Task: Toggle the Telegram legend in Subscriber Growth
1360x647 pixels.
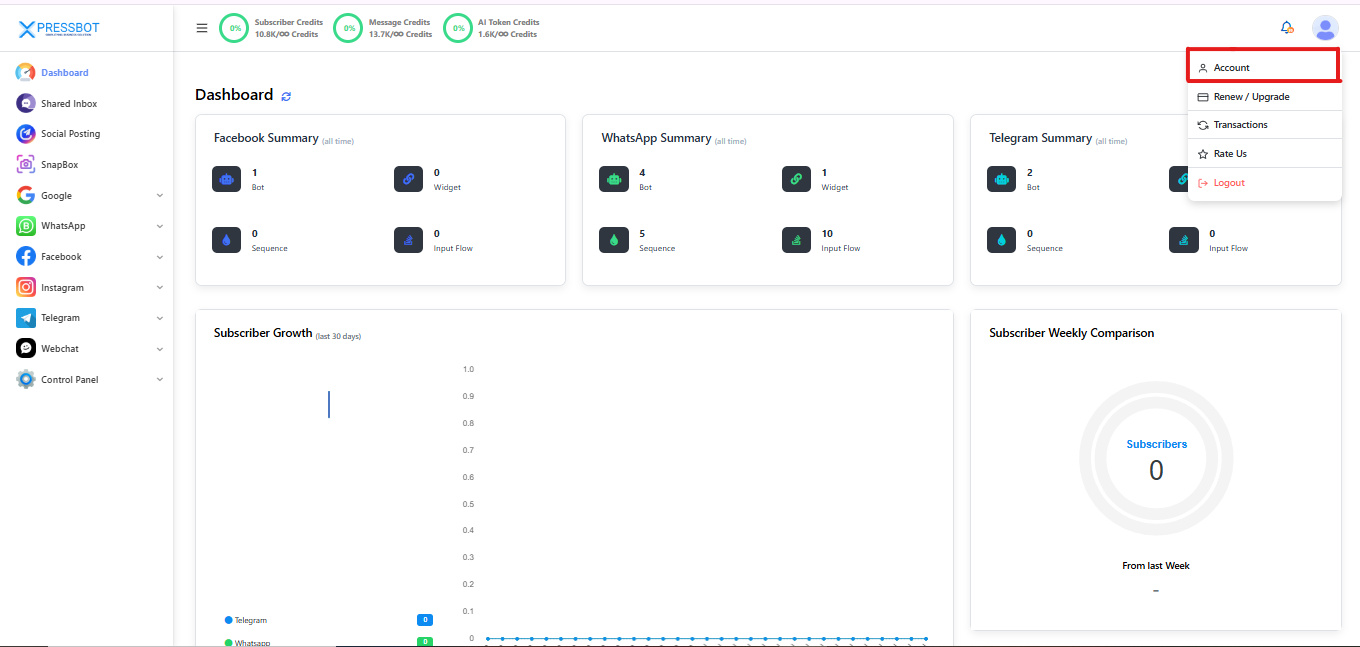Action: (250, 620)
